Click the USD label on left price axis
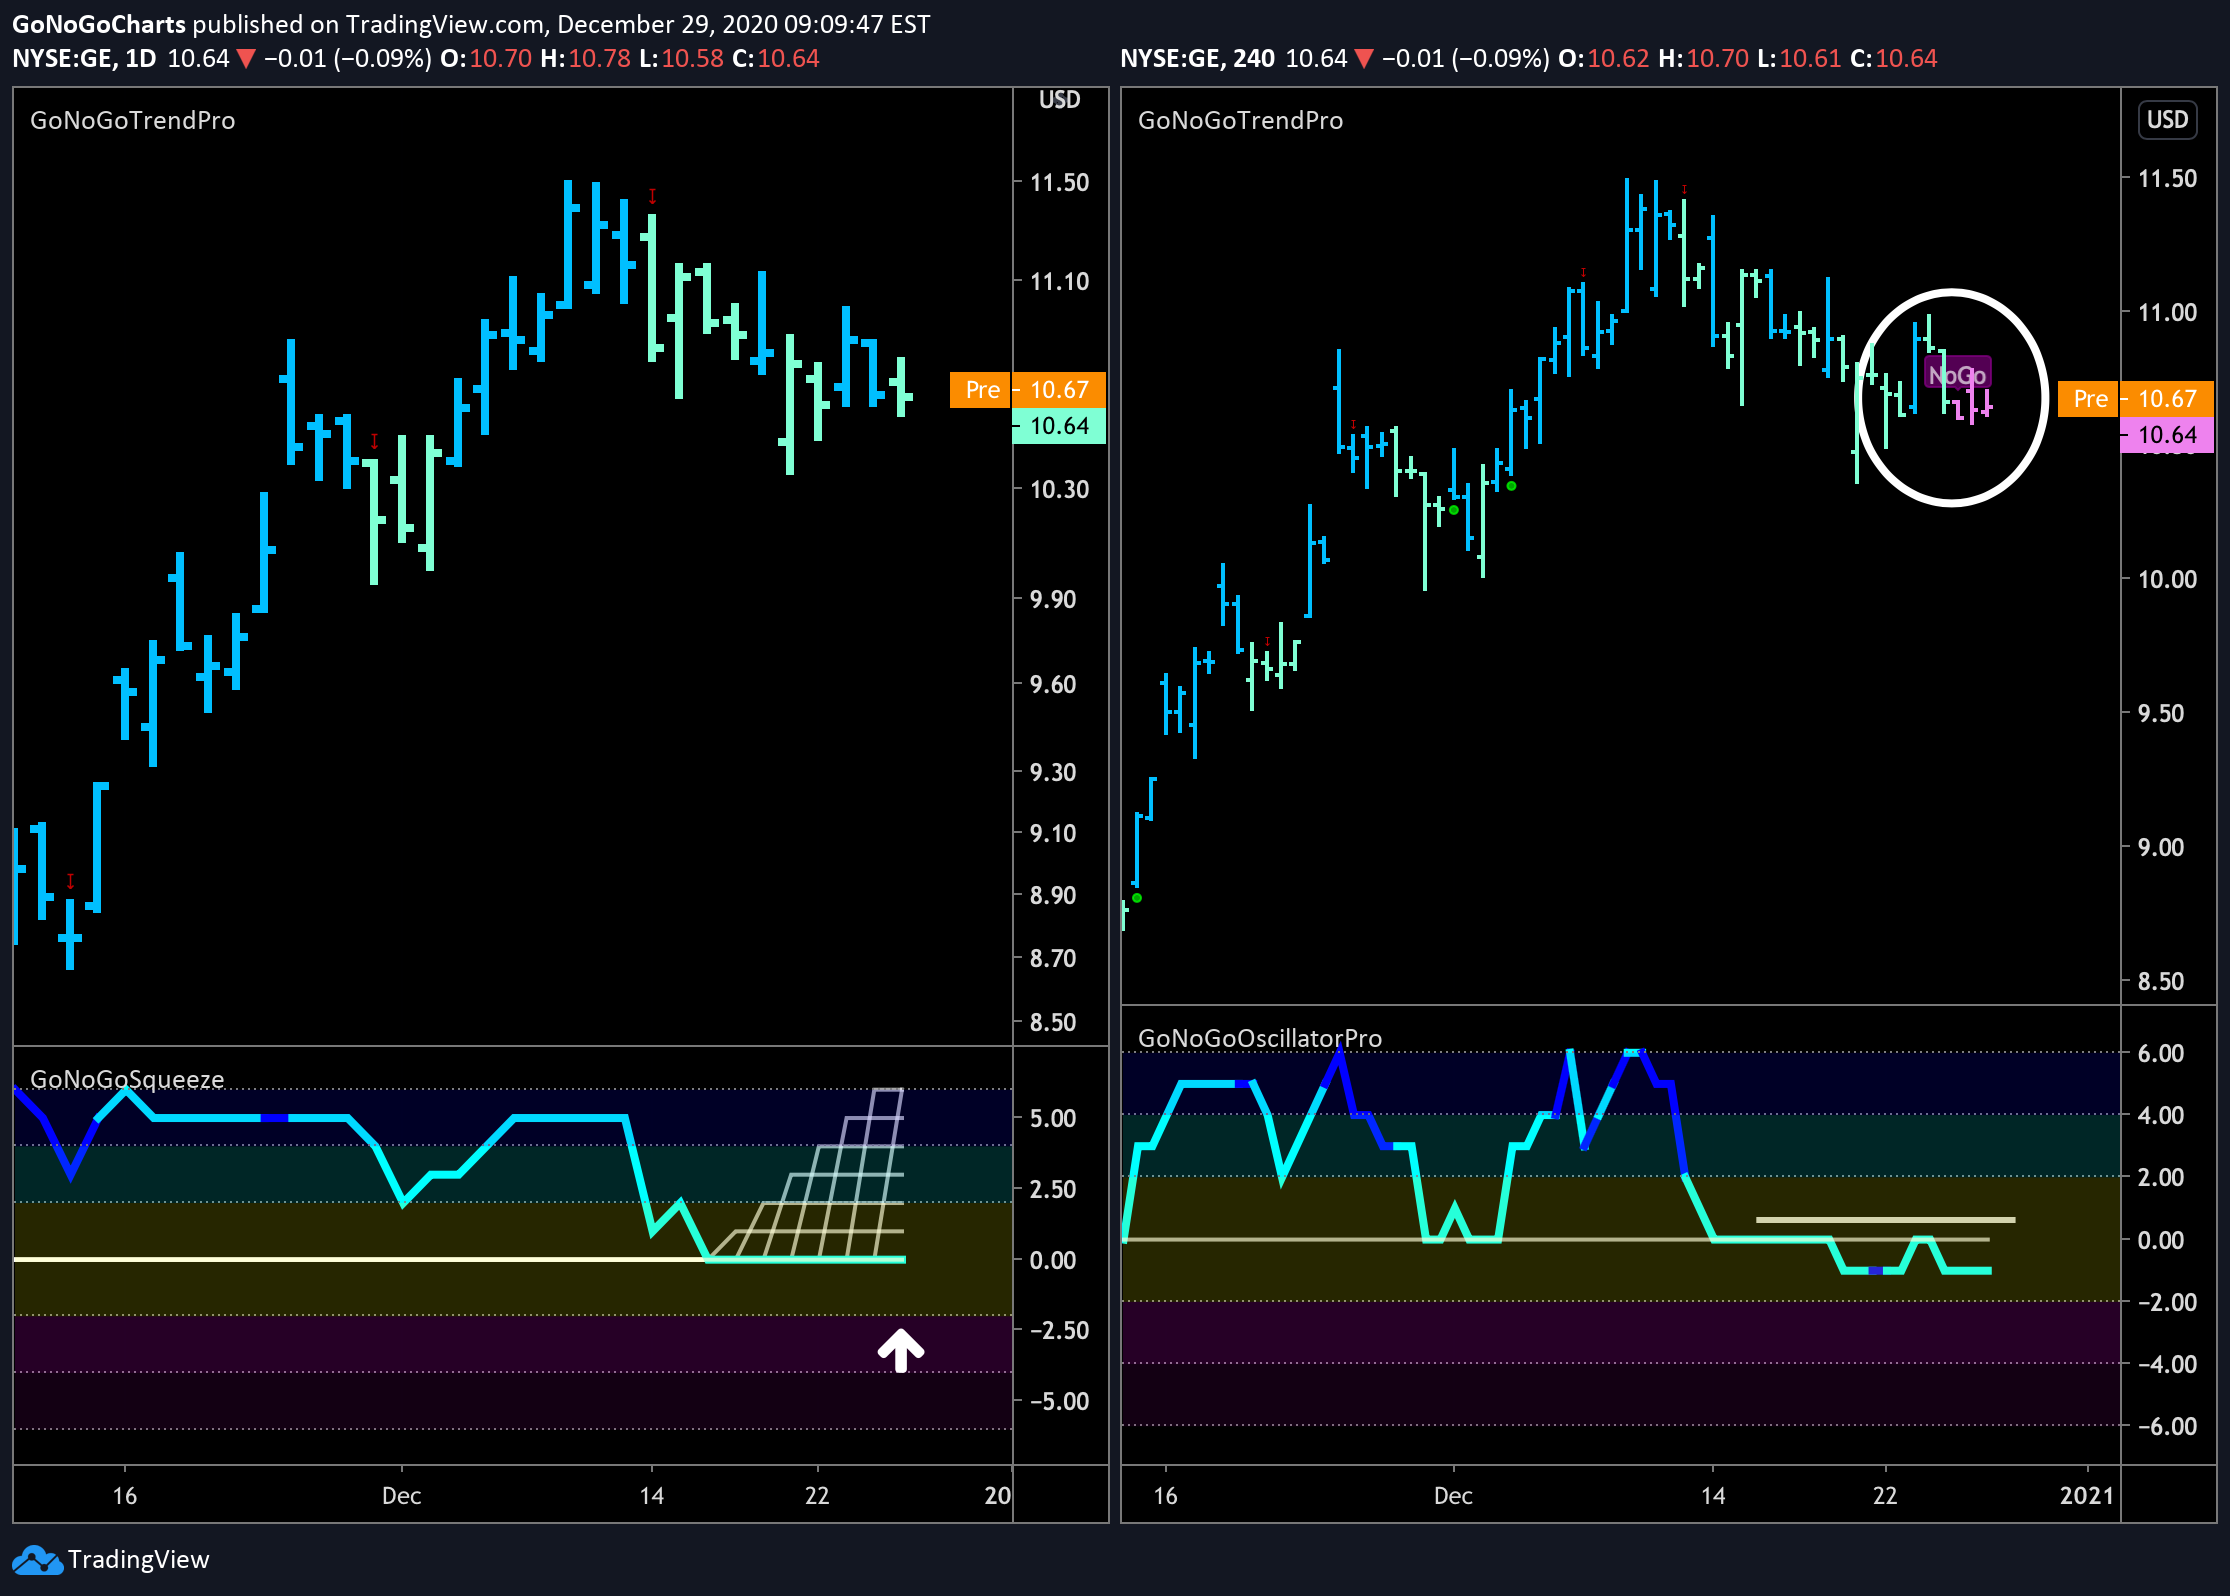 point(1059,100)
